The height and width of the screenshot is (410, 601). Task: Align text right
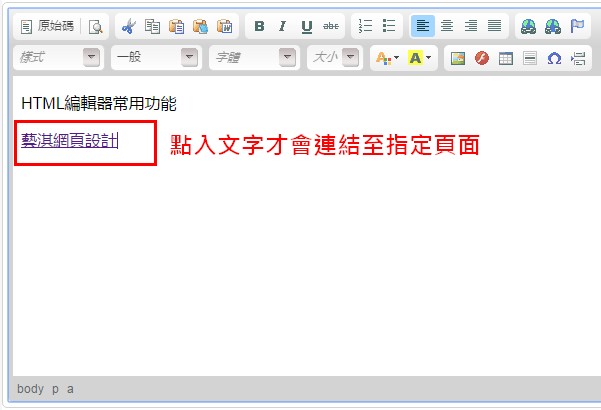coord(471,26)
